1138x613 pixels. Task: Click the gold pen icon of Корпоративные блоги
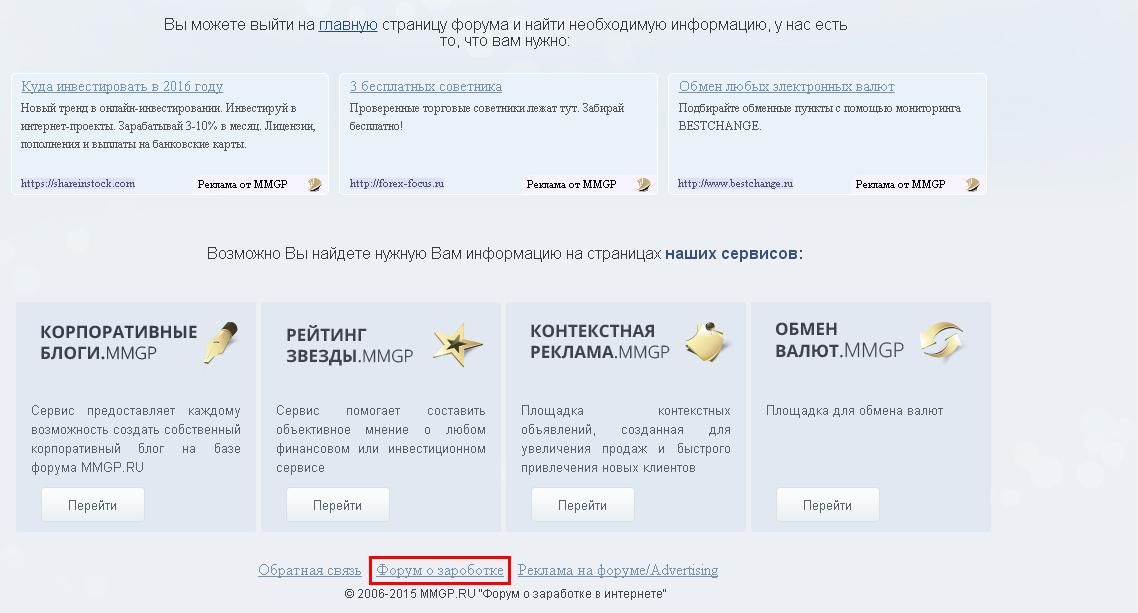221,342
